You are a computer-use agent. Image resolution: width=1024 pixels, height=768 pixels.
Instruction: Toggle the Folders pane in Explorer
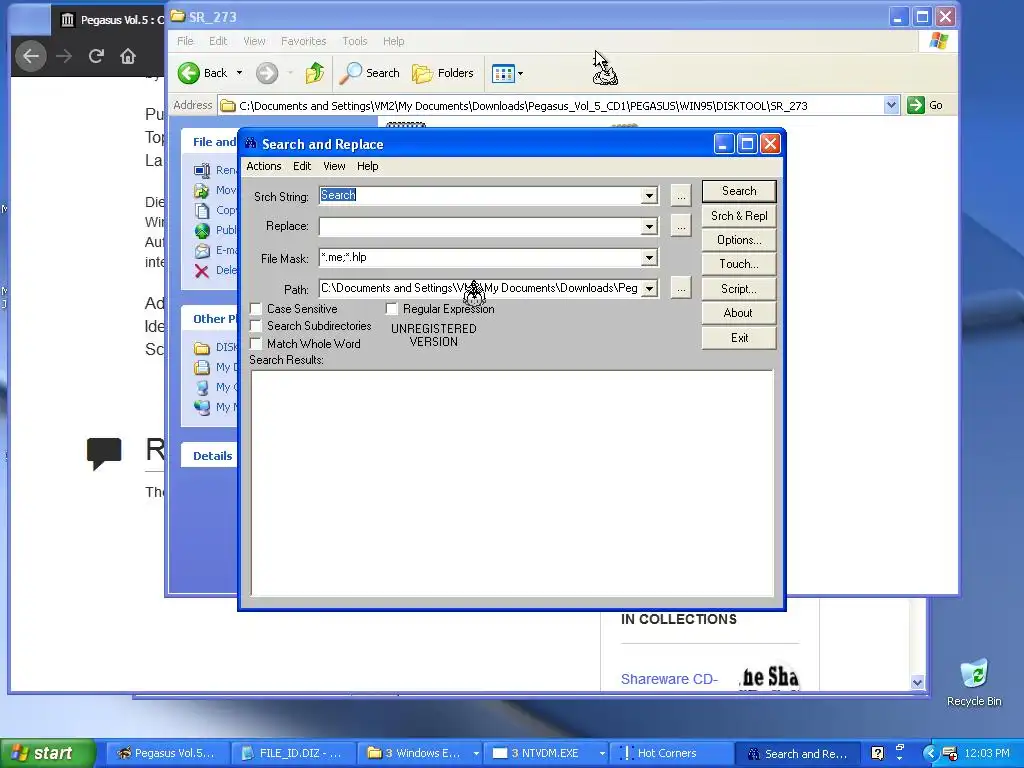point(443,72)
